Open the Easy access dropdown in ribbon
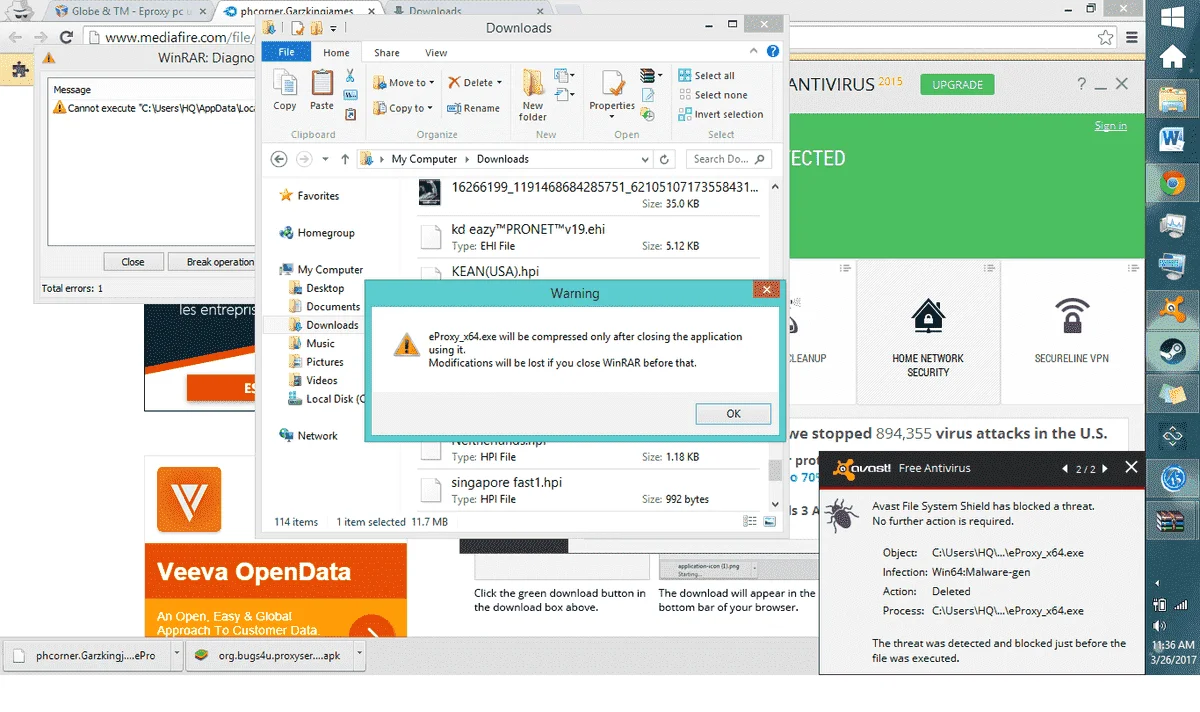 pos(565,95)
